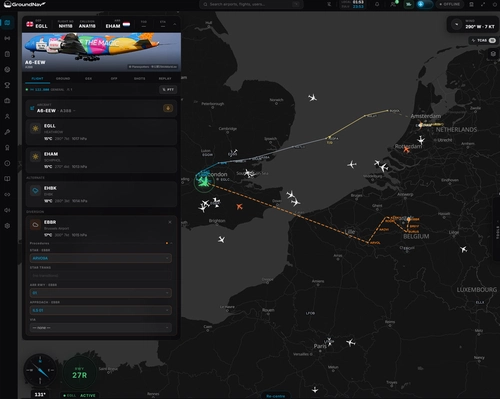Click the EHBK alternate tag icon

(35, 191)
